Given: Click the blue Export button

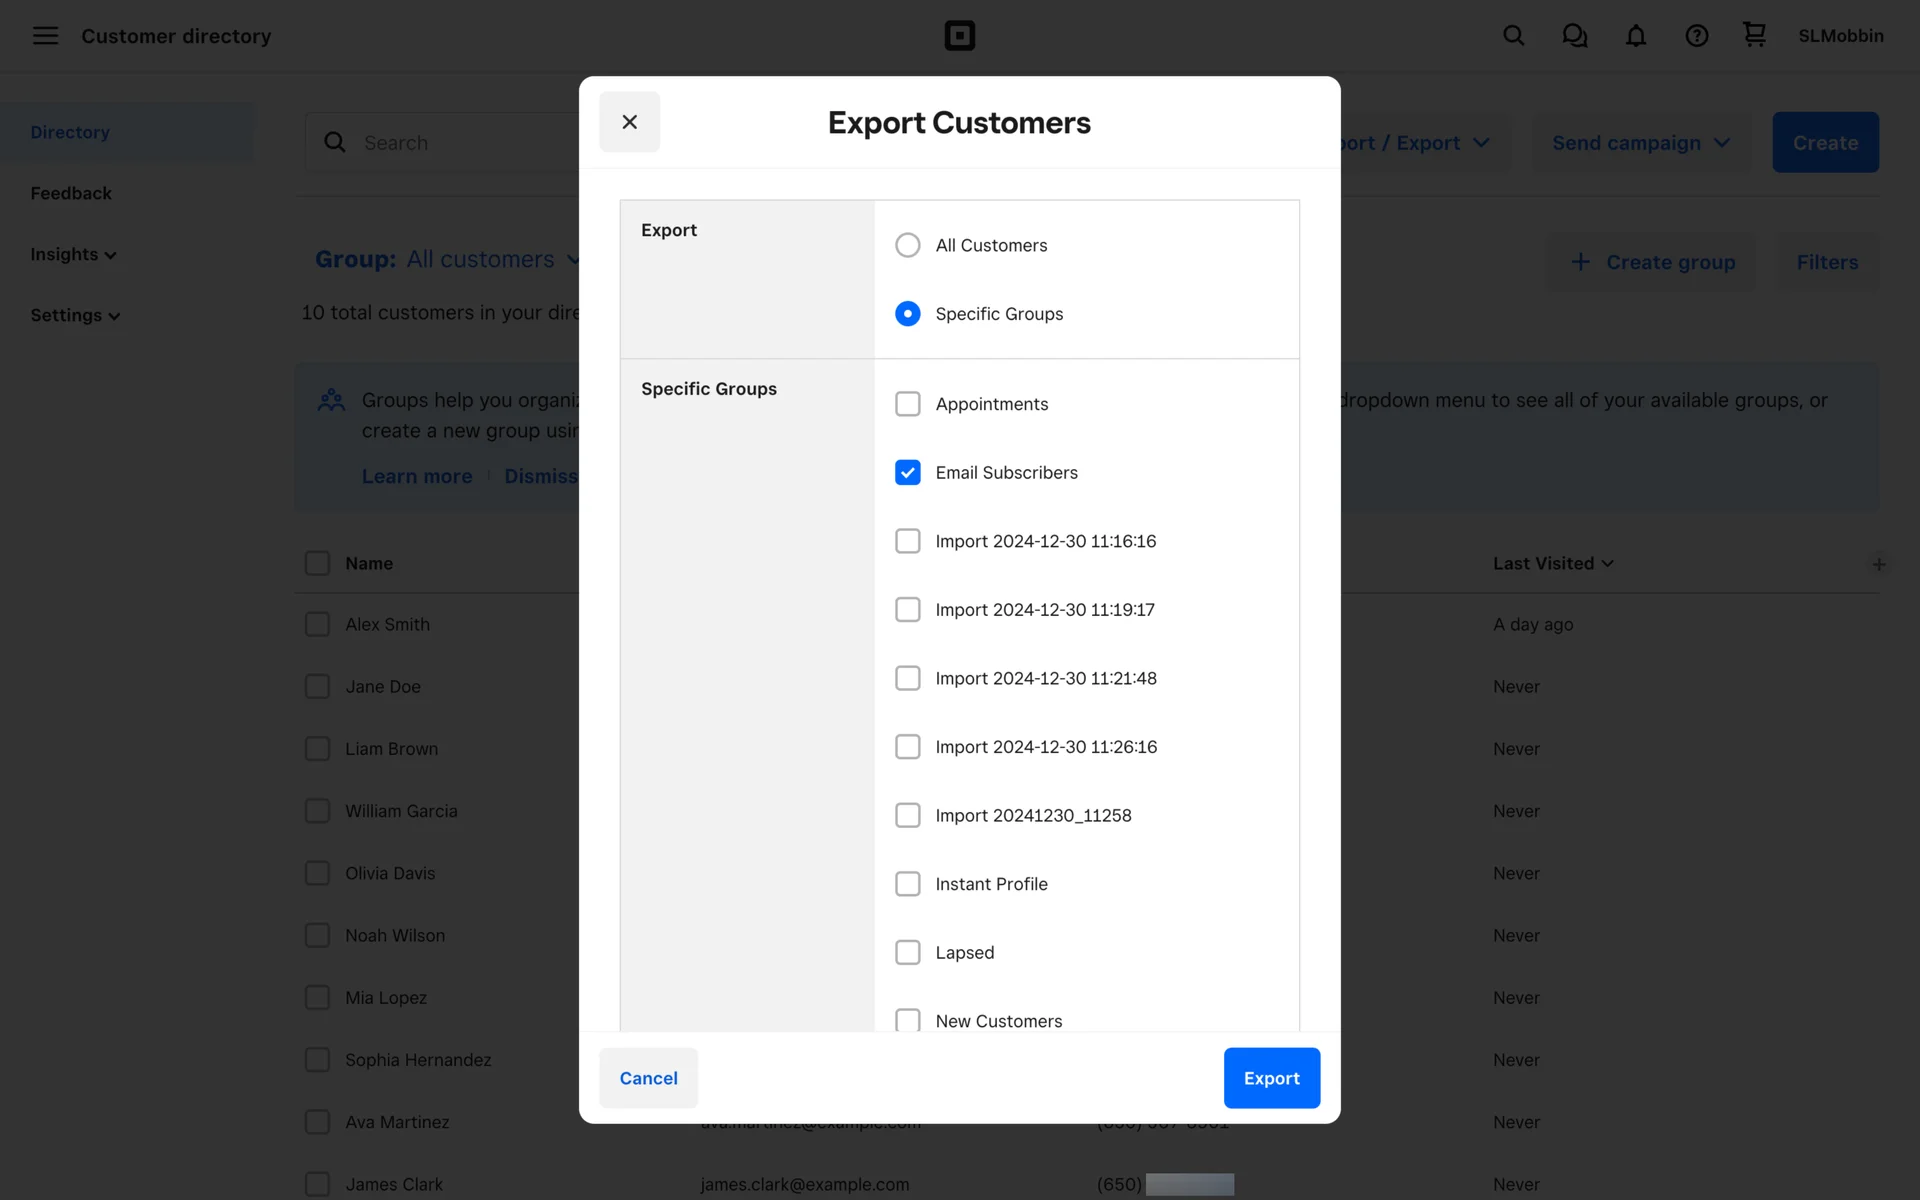Looking at the screenshot, I should coord(1271,1078).
